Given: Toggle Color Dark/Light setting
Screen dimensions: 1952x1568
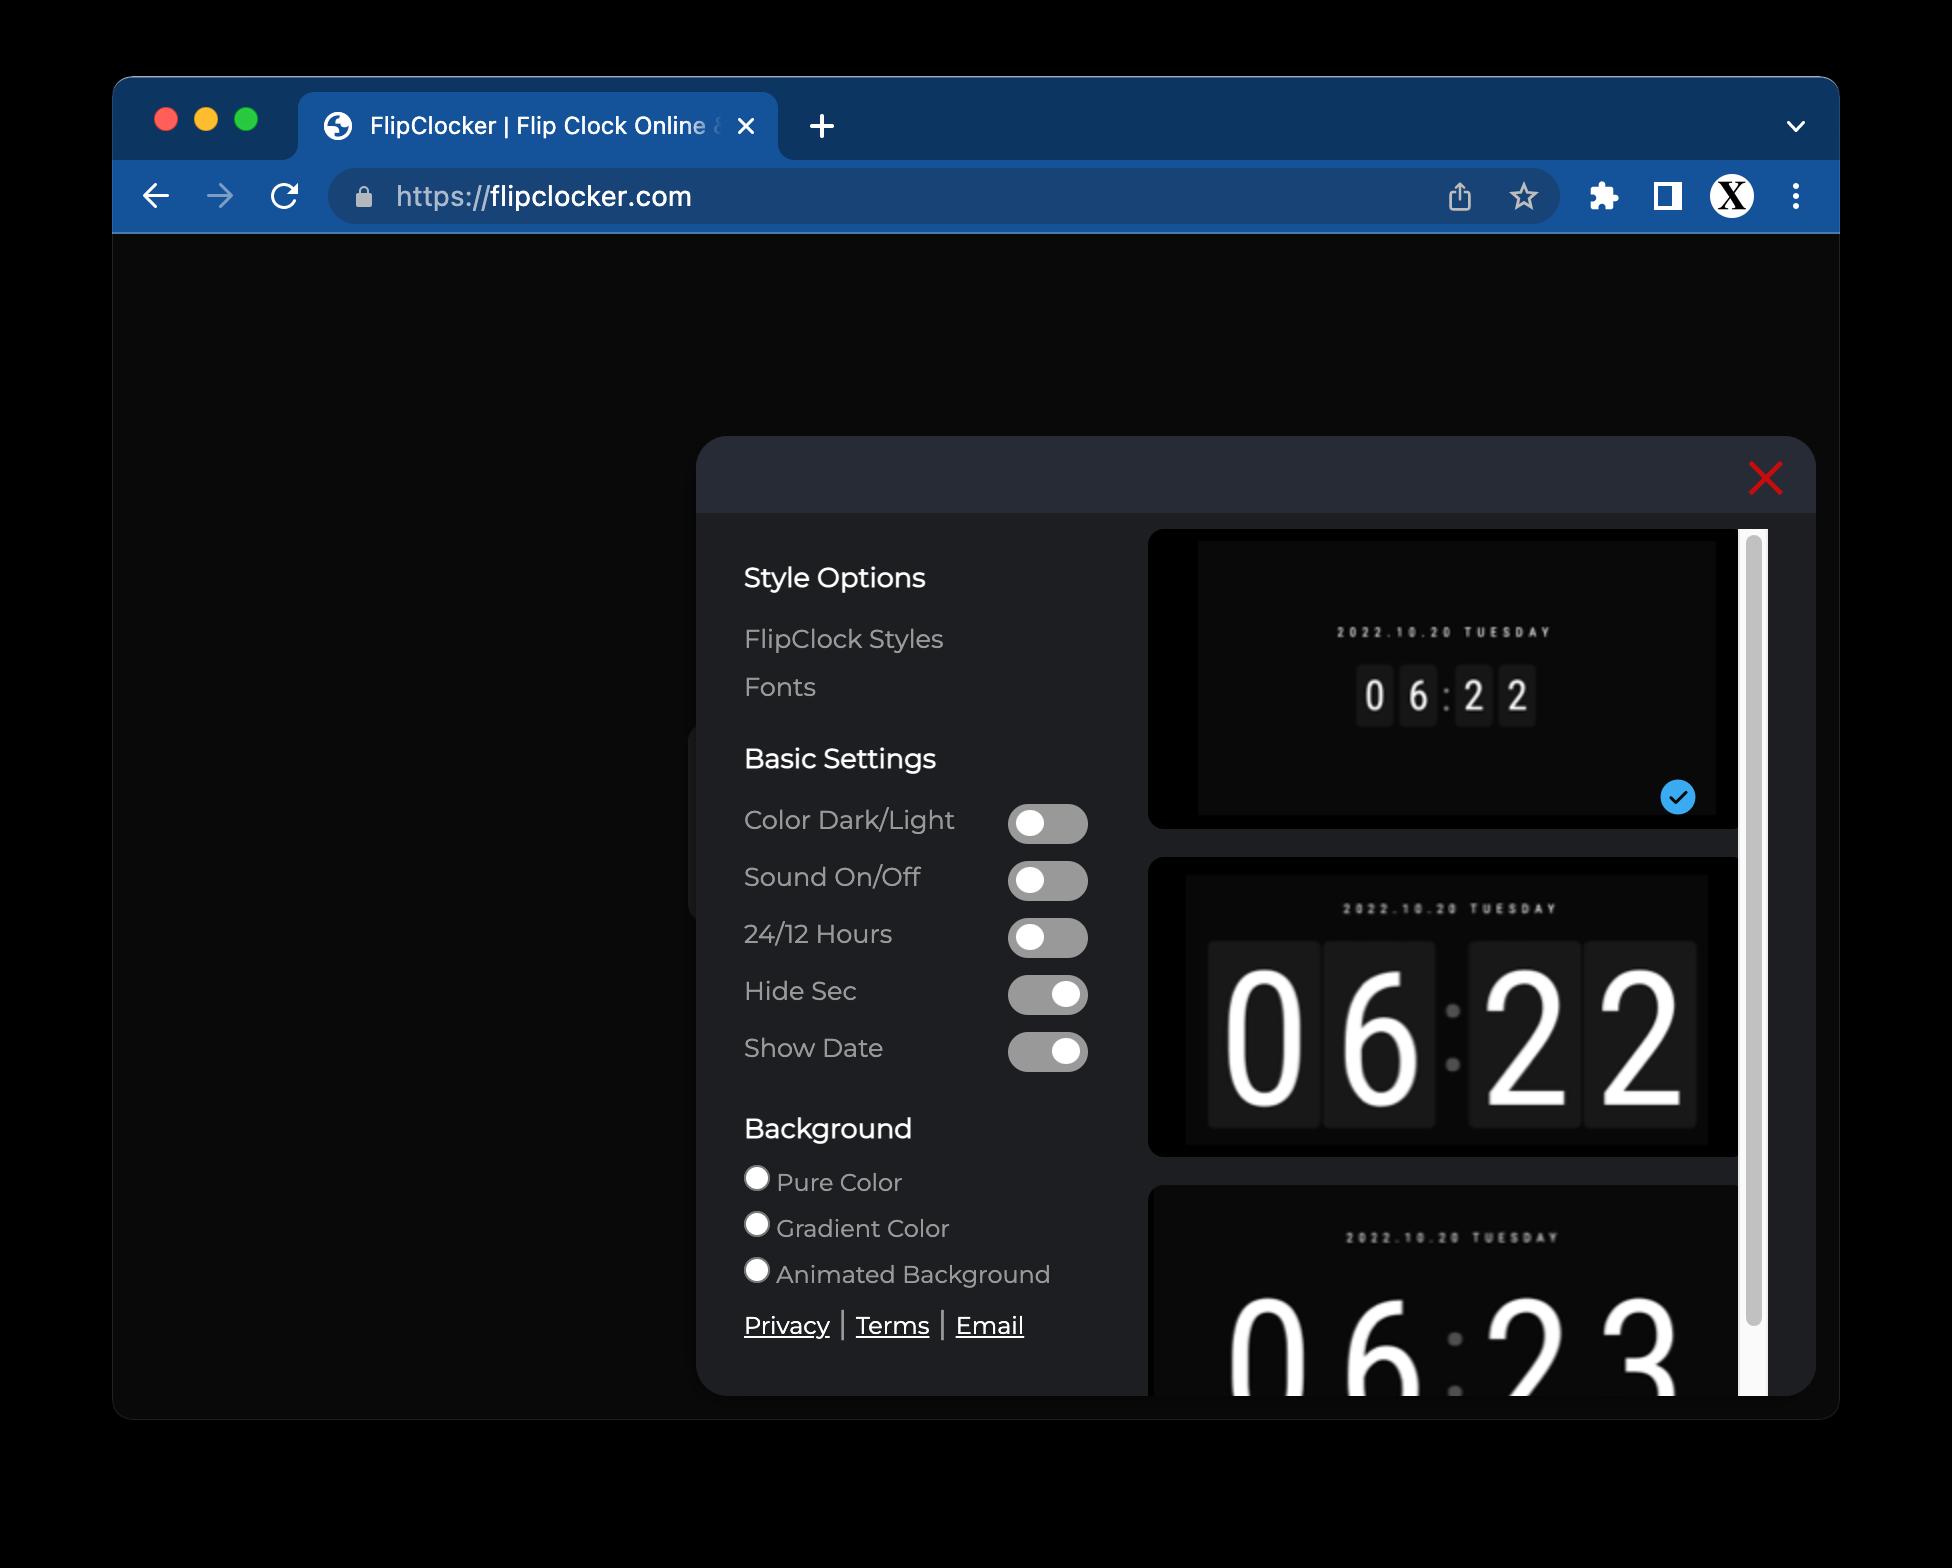Looking at the screenshot, I should click(1048, 821).
